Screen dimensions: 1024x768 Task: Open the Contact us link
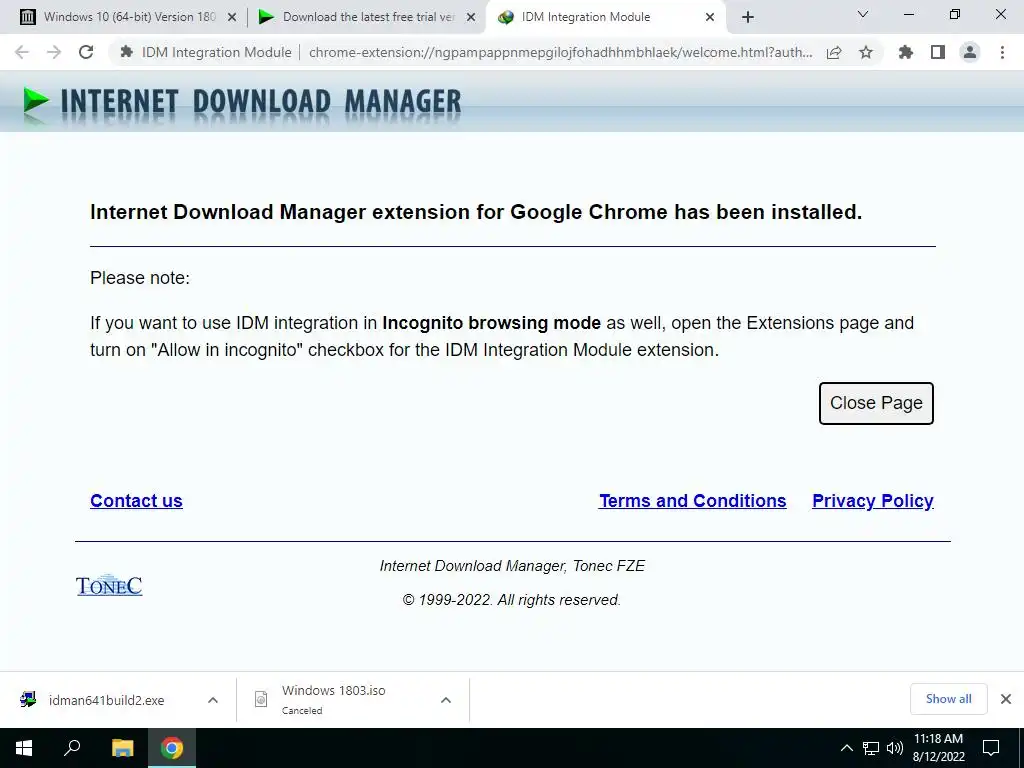(x=136, y=501)
